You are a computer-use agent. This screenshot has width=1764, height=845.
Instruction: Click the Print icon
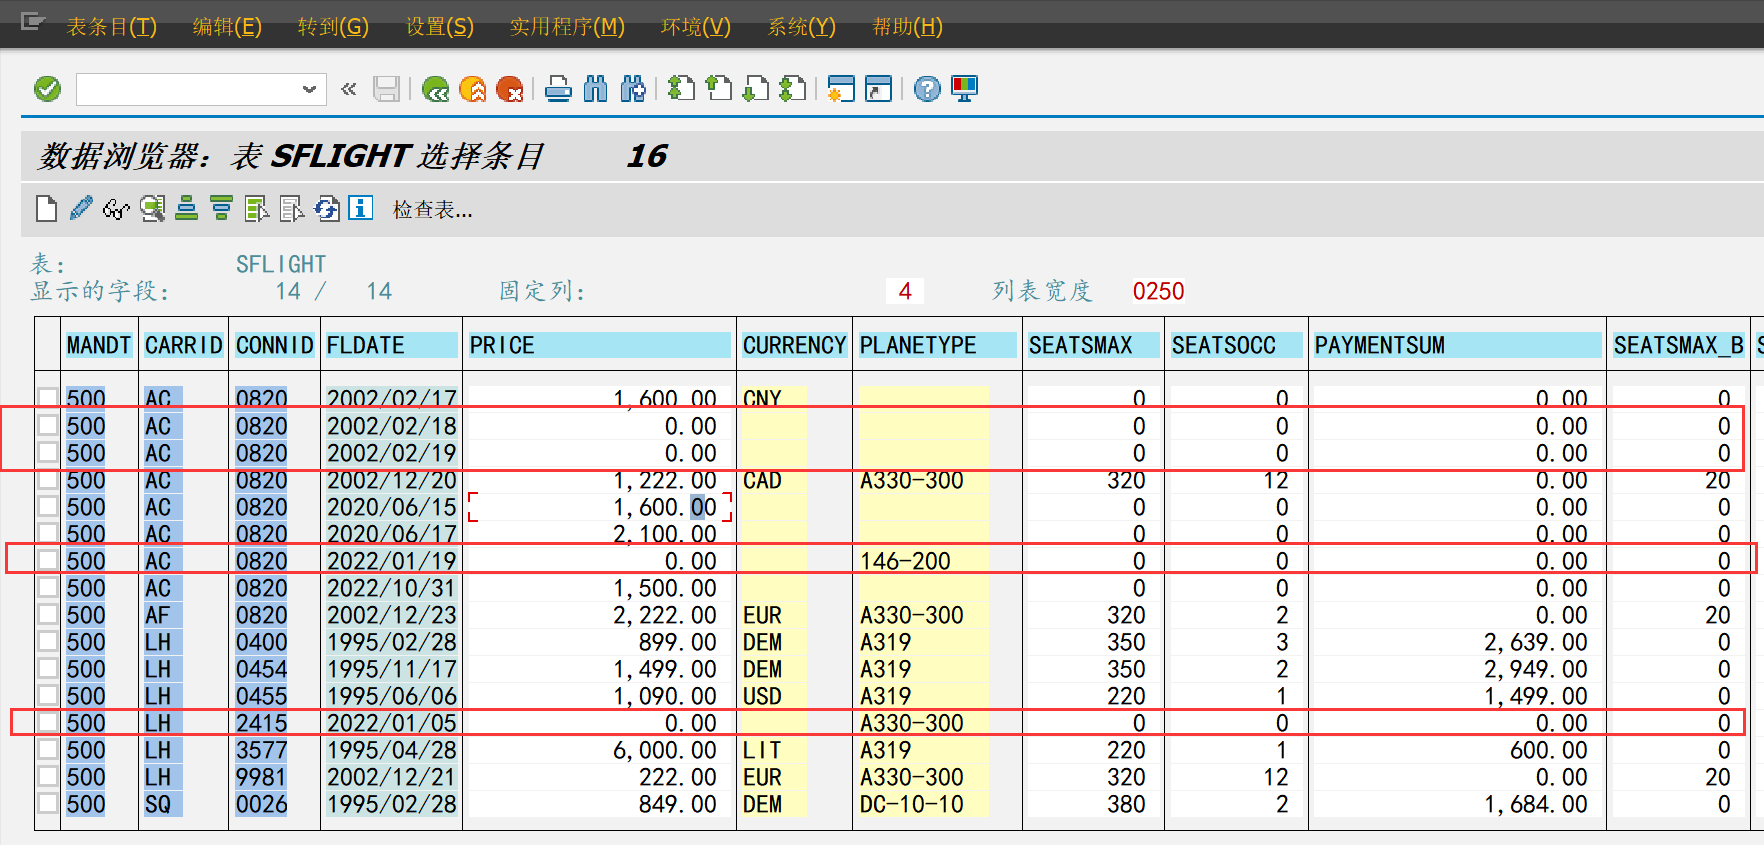559,89
